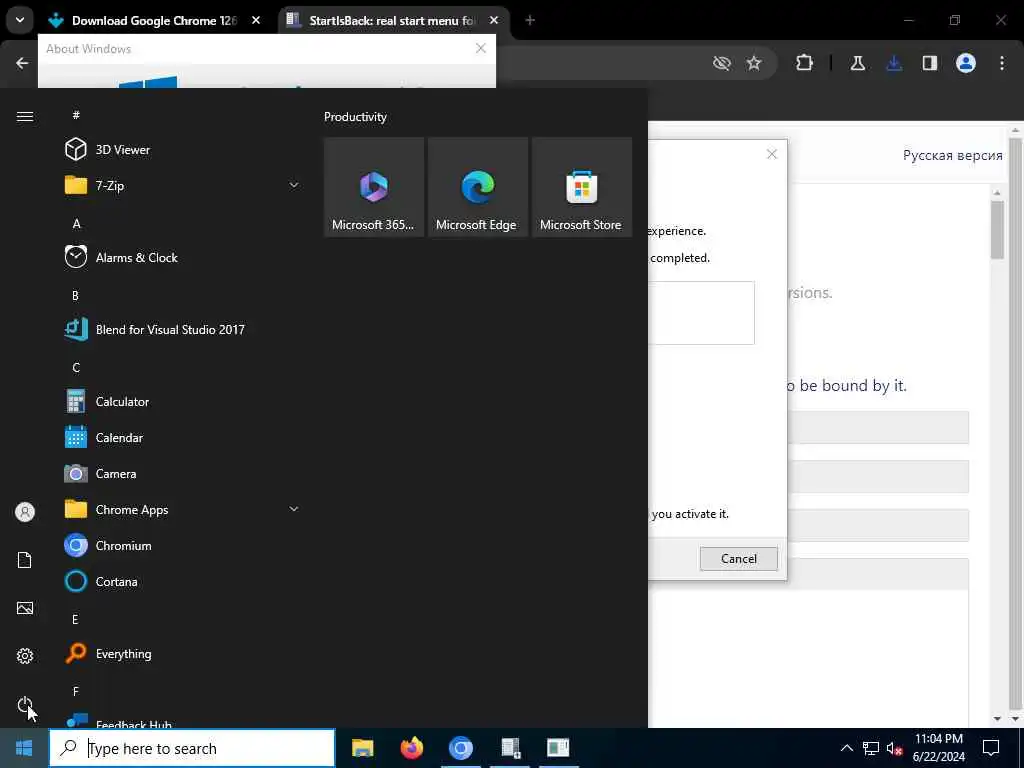The image size is (1024, 768).
Task: Switch to the Download Google Chrome tab
Action: point(154,20)
